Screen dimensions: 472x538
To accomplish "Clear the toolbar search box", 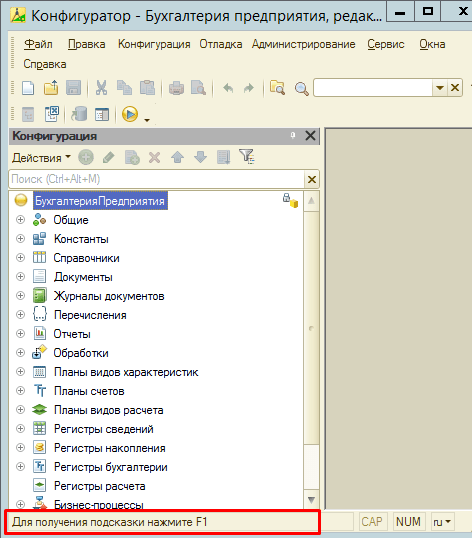I will tap(455, 88).
